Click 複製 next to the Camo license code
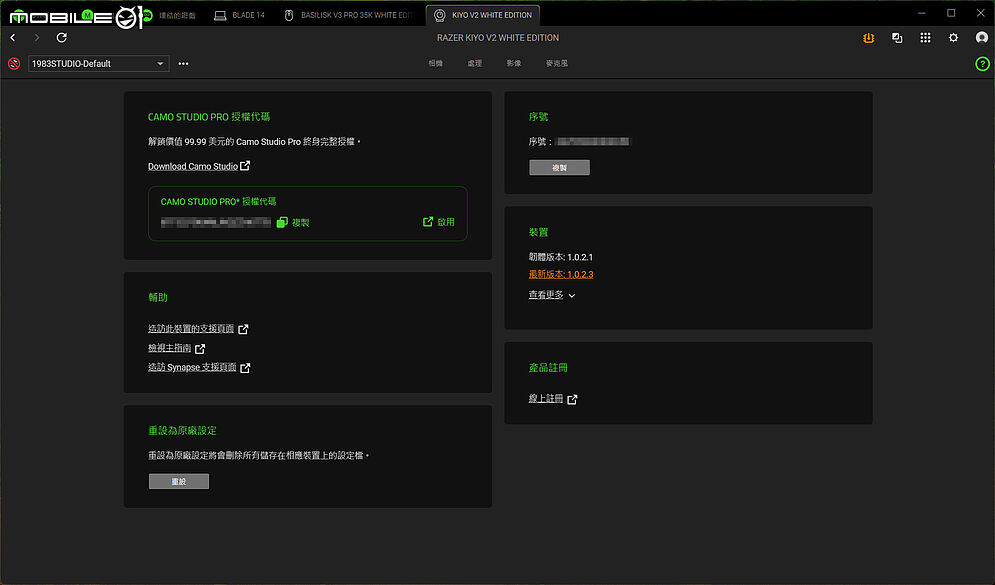 click(300, 223)
